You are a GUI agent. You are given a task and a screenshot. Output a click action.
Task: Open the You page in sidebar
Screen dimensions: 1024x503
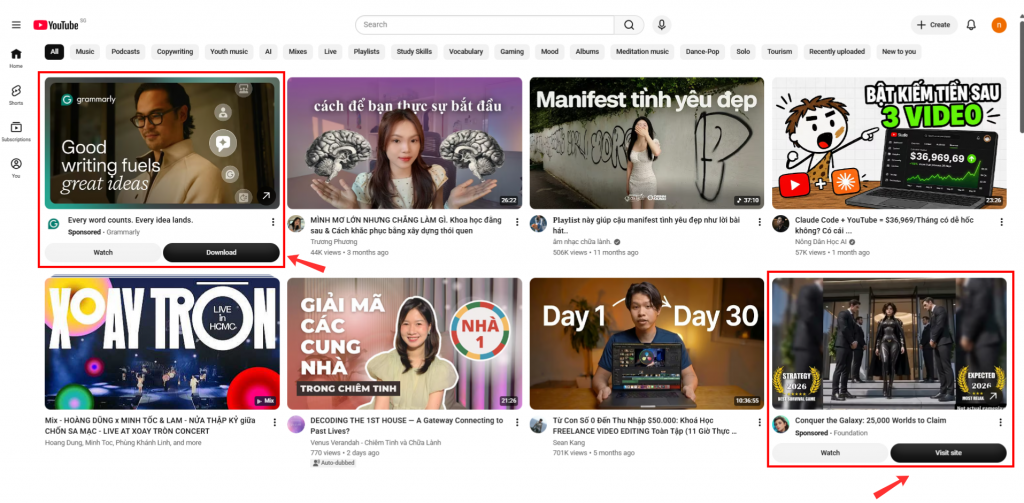pyautogui.click(x=16, y=168)
